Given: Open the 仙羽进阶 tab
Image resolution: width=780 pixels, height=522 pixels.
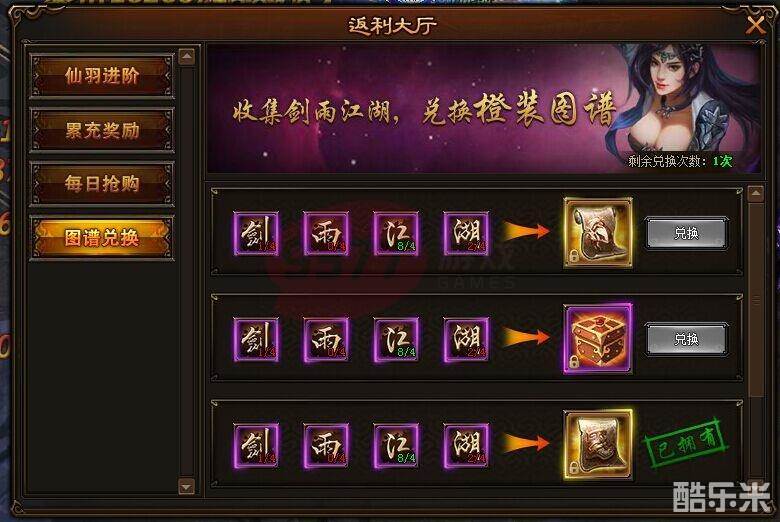Looking at the screenshot, I should (x=101, y=76).
